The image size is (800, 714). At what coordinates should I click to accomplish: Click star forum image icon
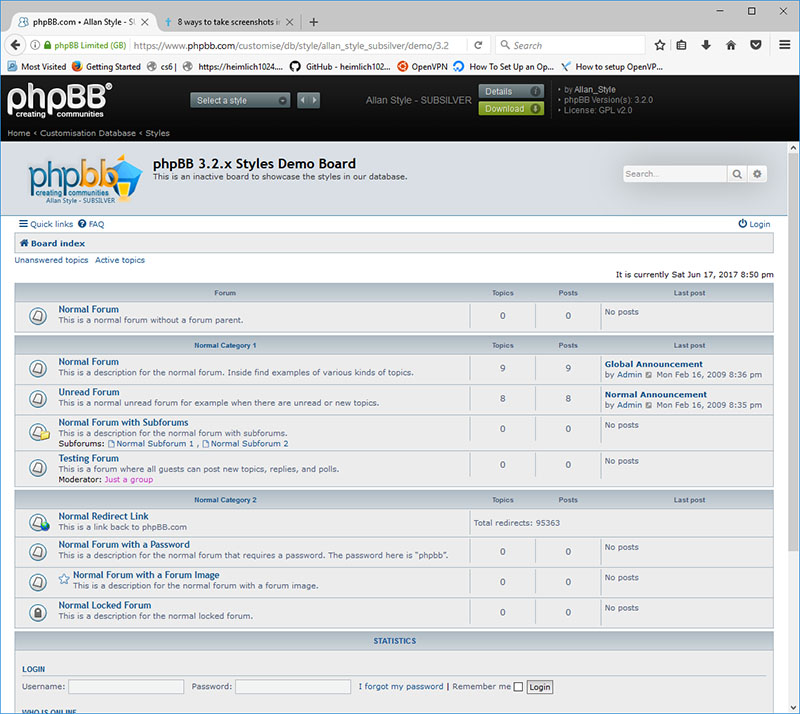click(64, 579)
